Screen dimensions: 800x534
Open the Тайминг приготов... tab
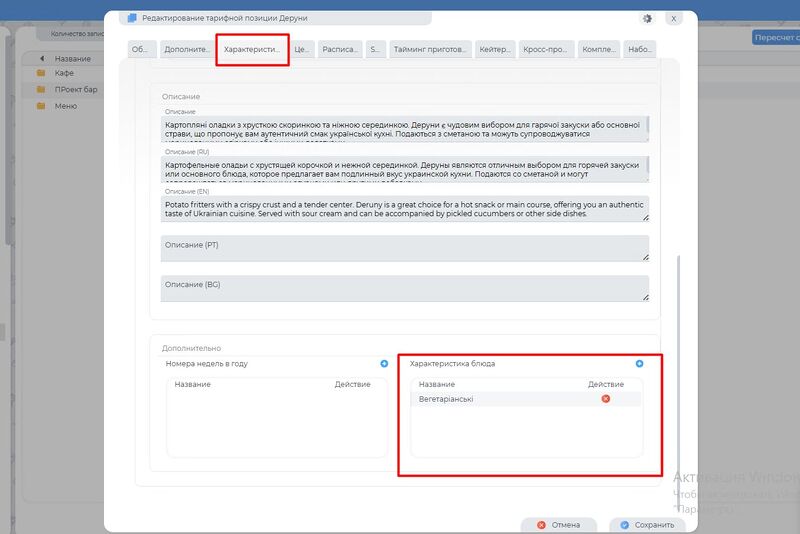(x=429, y=49)
